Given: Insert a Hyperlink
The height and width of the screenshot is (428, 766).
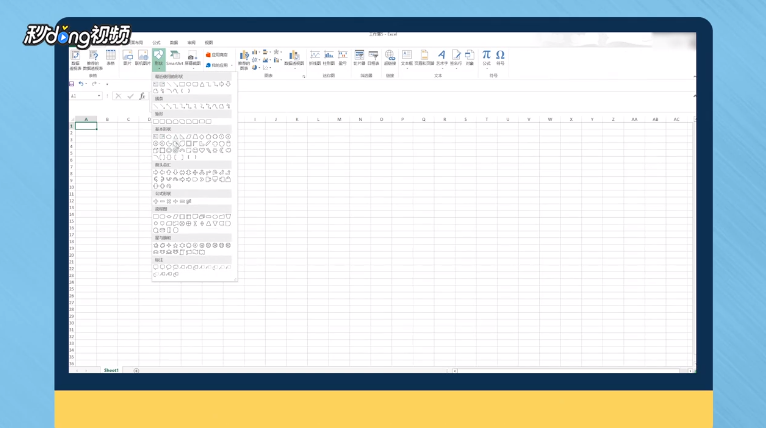Looking at the screenshot, I should point(390,57).
